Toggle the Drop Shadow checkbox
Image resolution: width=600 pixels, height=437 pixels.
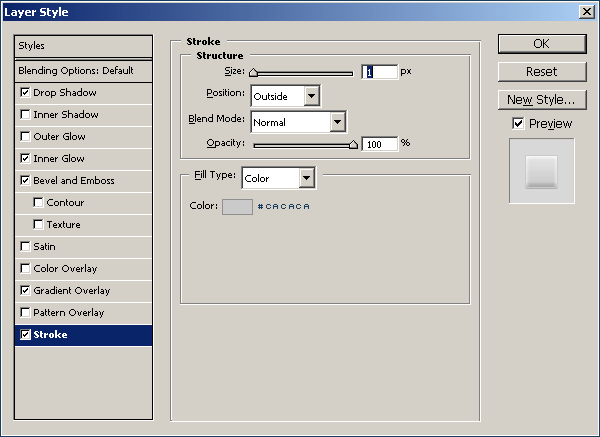pos(25,93)
